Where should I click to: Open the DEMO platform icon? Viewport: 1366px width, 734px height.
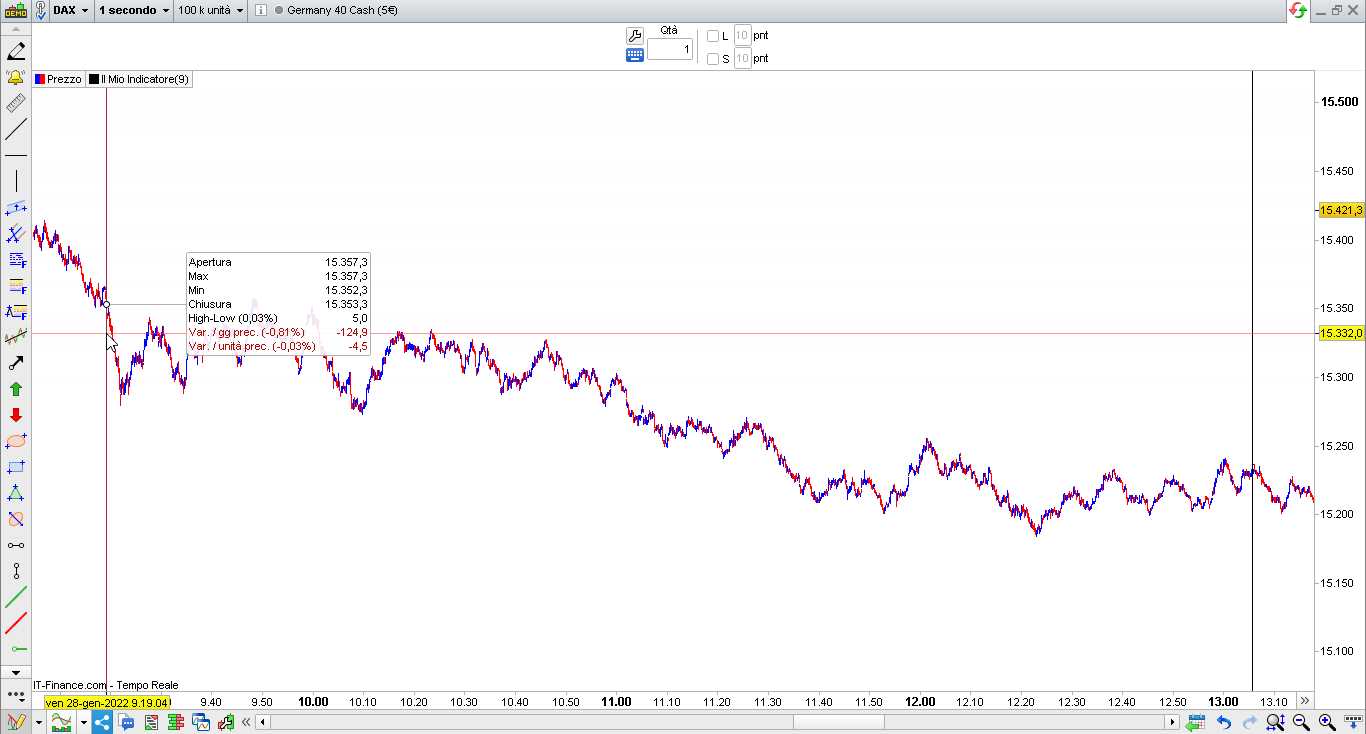15,10
